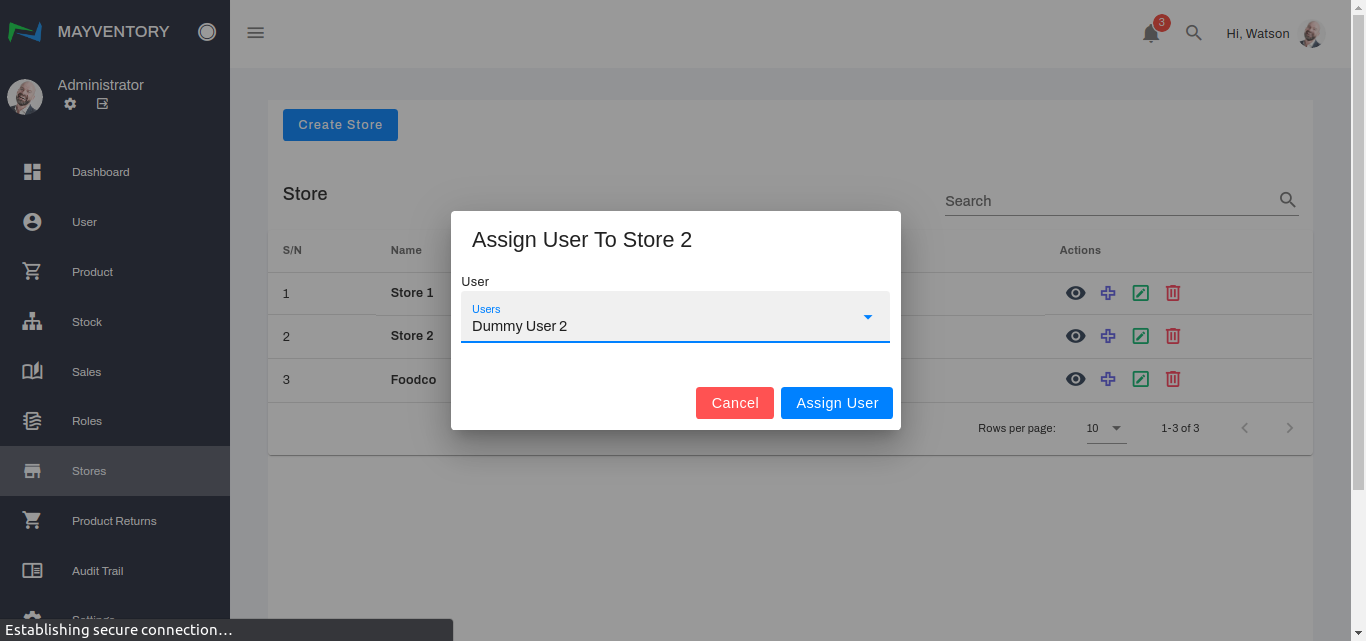View Foodco details with eye icon
This screenshot has width=1366, height=641.
point(1075,379)
